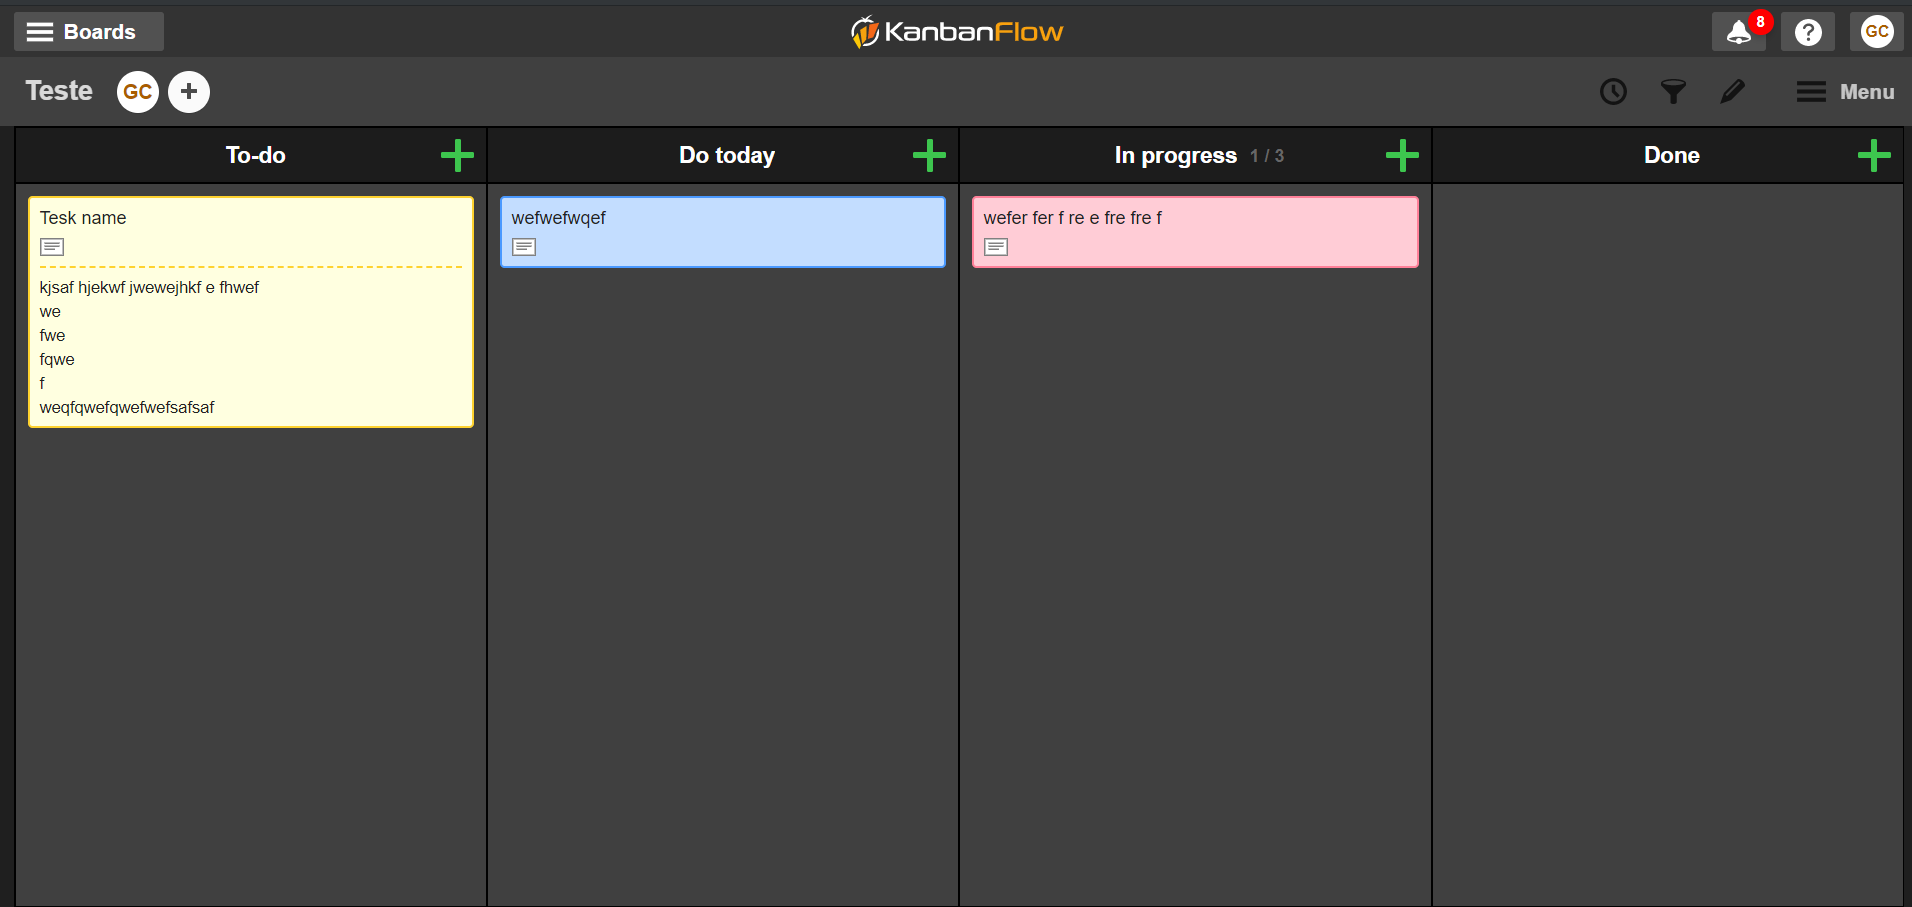Click the GC member avatar next to Teste

click(x=137, y=91)
